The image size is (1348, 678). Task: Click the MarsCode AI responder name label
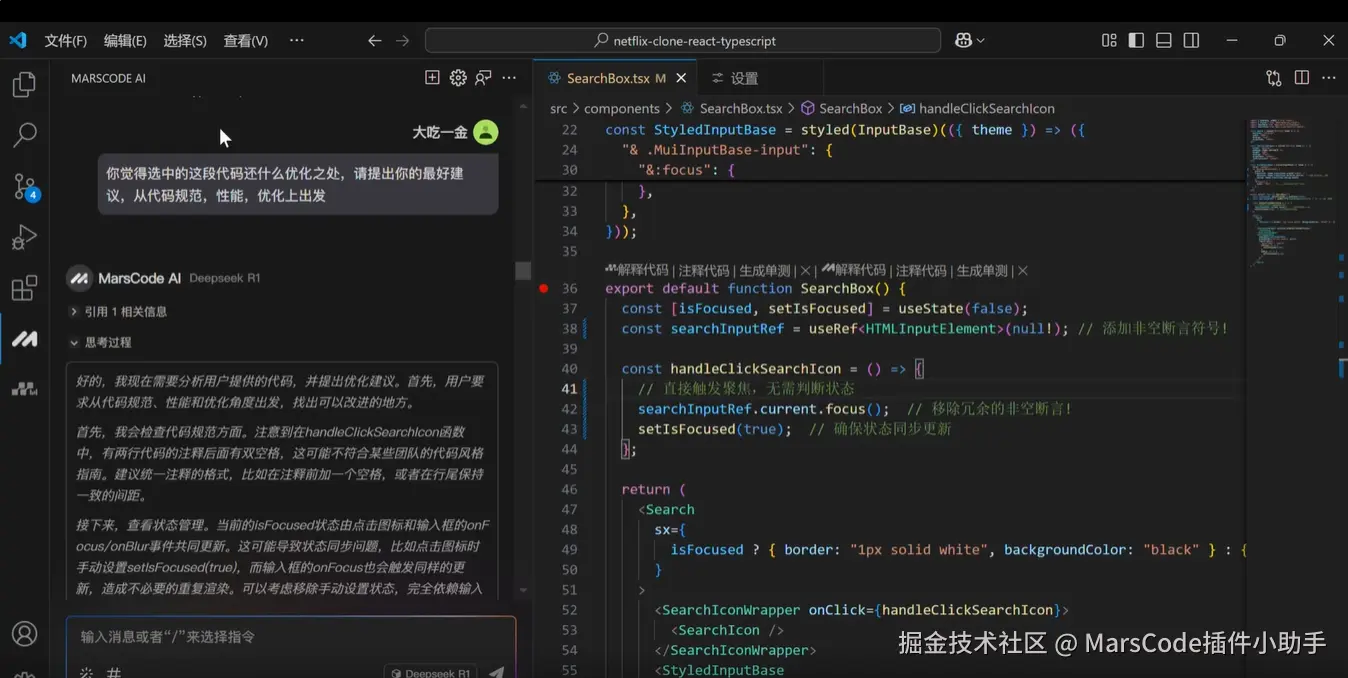[x=139, y=278]
